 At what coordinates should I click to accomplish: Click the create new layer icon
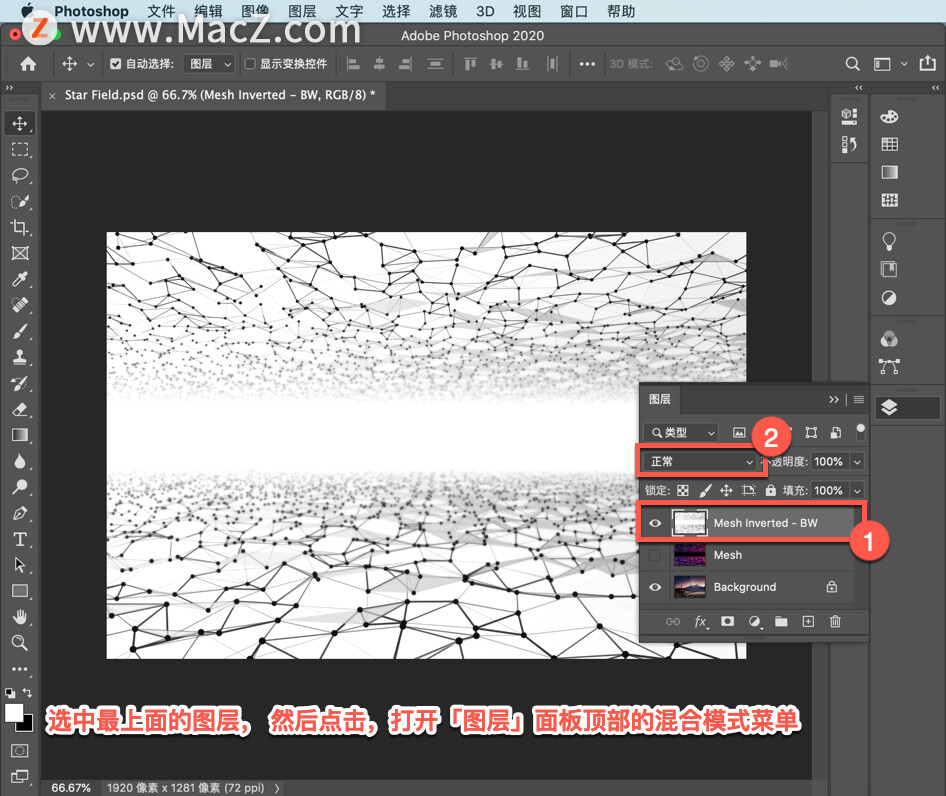tap(808, 622)
